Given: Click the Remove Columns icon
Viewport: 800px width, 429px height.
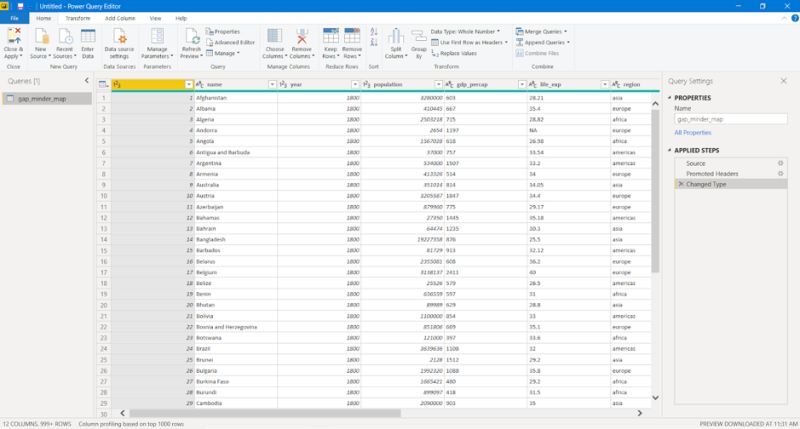Looking at the screenshot, I should (302, 36).
